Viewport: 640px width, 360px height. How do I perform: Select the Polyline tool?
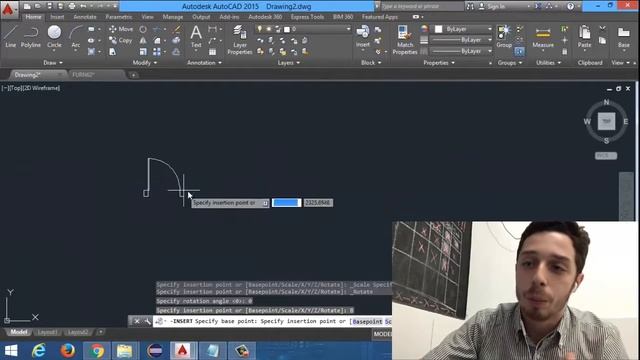coord(31,37)
